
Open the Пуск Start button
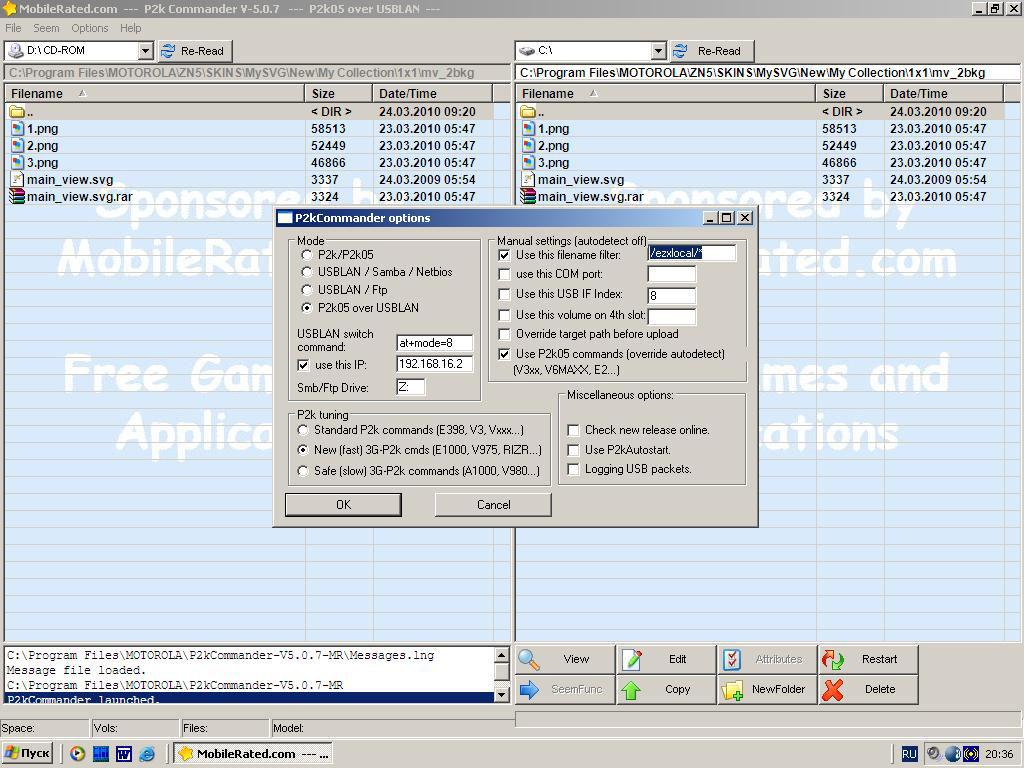tap(27, 754)
